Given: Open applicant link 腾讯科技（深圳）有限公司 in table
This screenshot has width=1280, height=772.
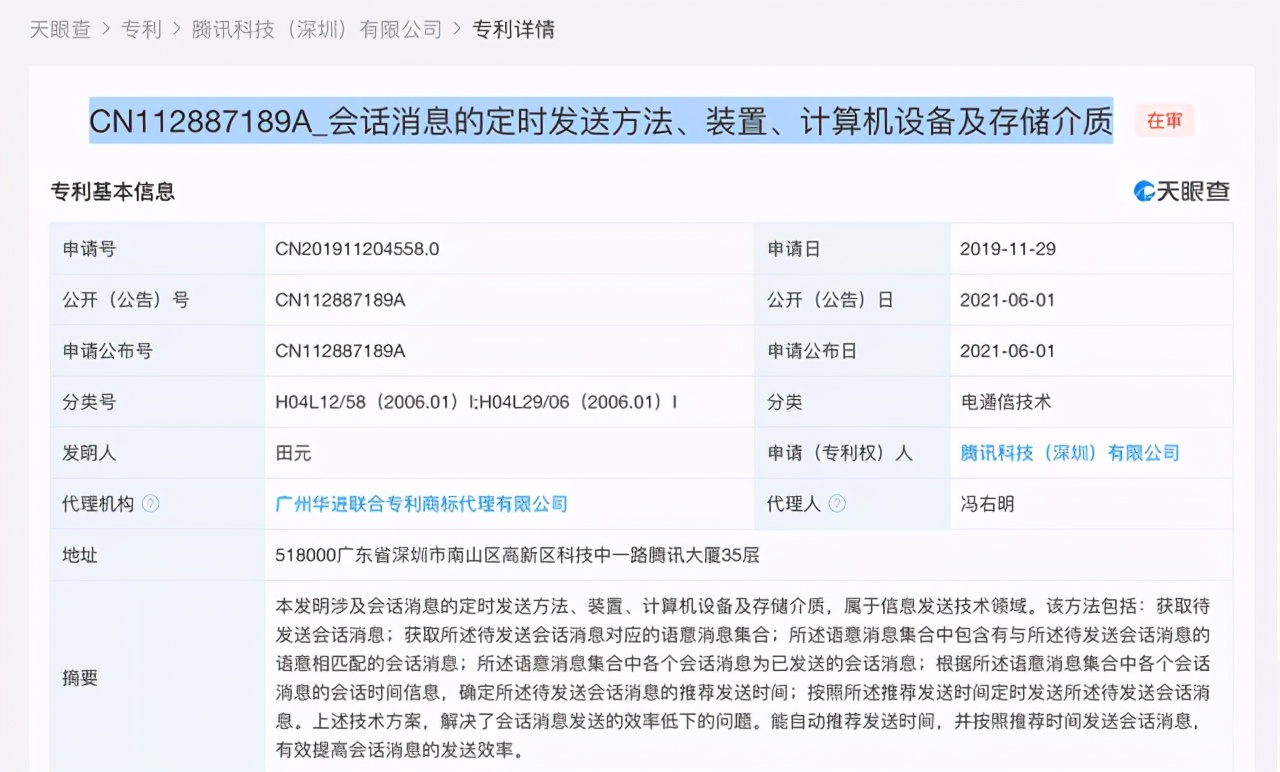Looking at the screenshot, I should point(1070,453).
